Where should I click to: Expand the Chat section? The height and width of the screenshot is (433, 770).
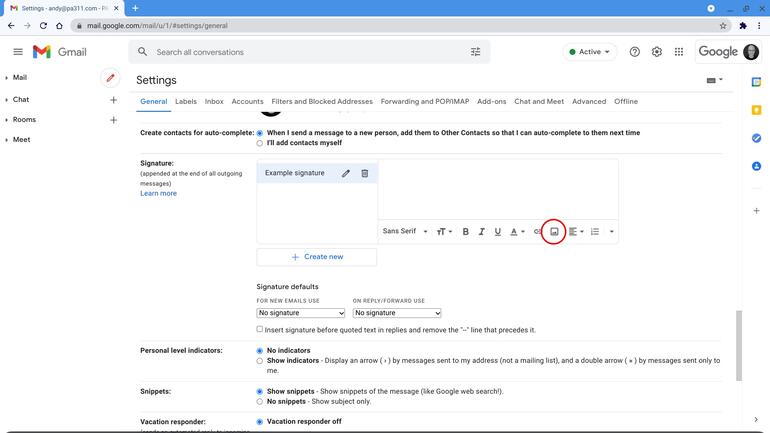[6, 100]
